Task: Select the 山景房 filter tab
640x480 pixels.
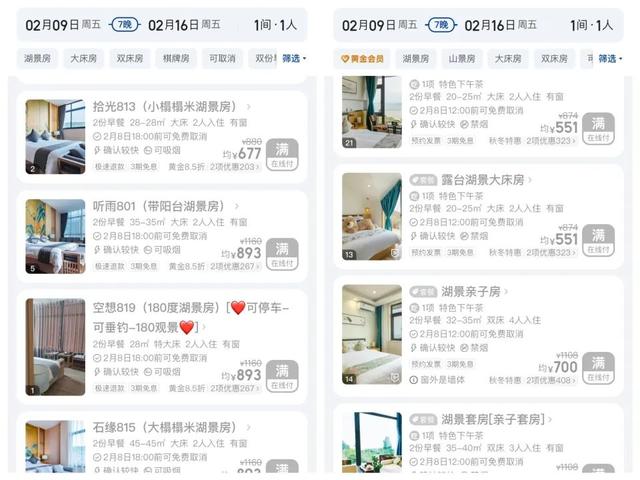Action: pos(462,58)
